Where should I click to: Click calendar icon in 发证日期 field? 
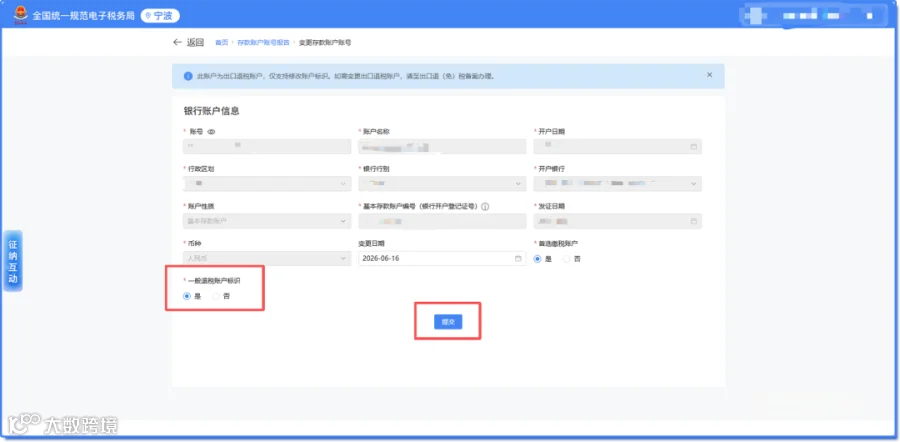pos(693,221)
